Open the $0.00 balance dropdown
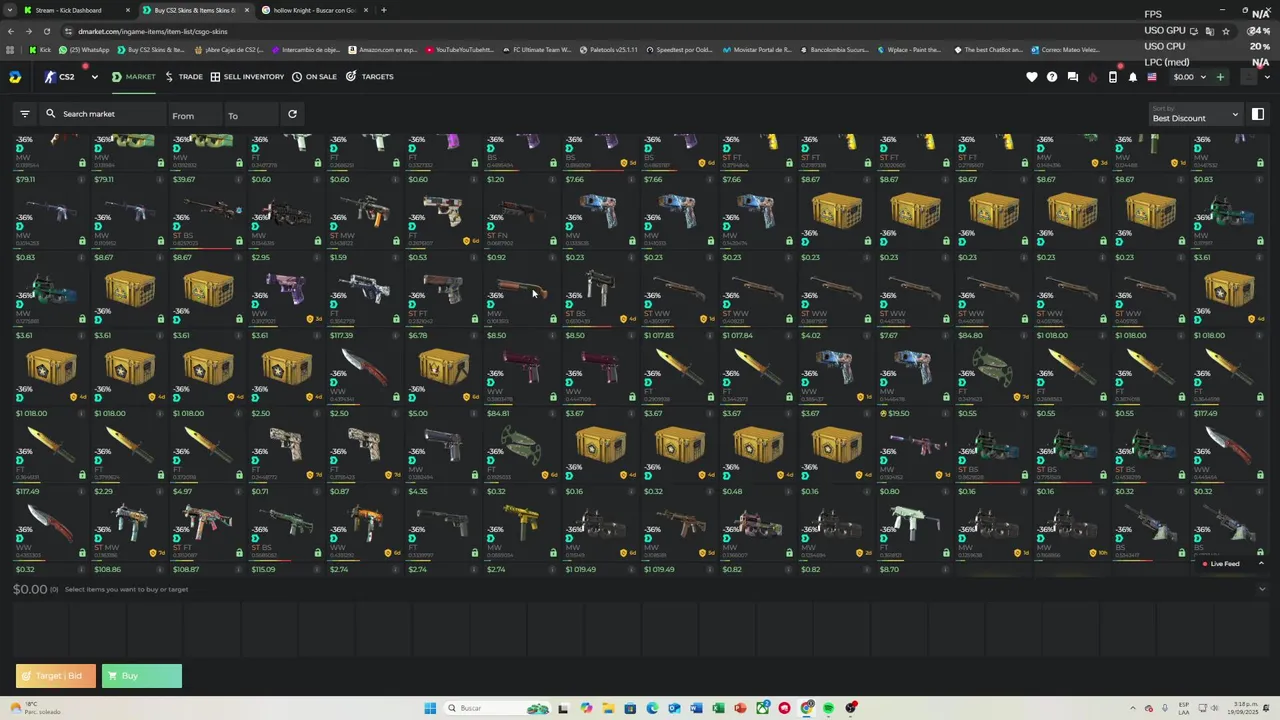This screenshot has height=720, width=1280. click(1190, 77)
